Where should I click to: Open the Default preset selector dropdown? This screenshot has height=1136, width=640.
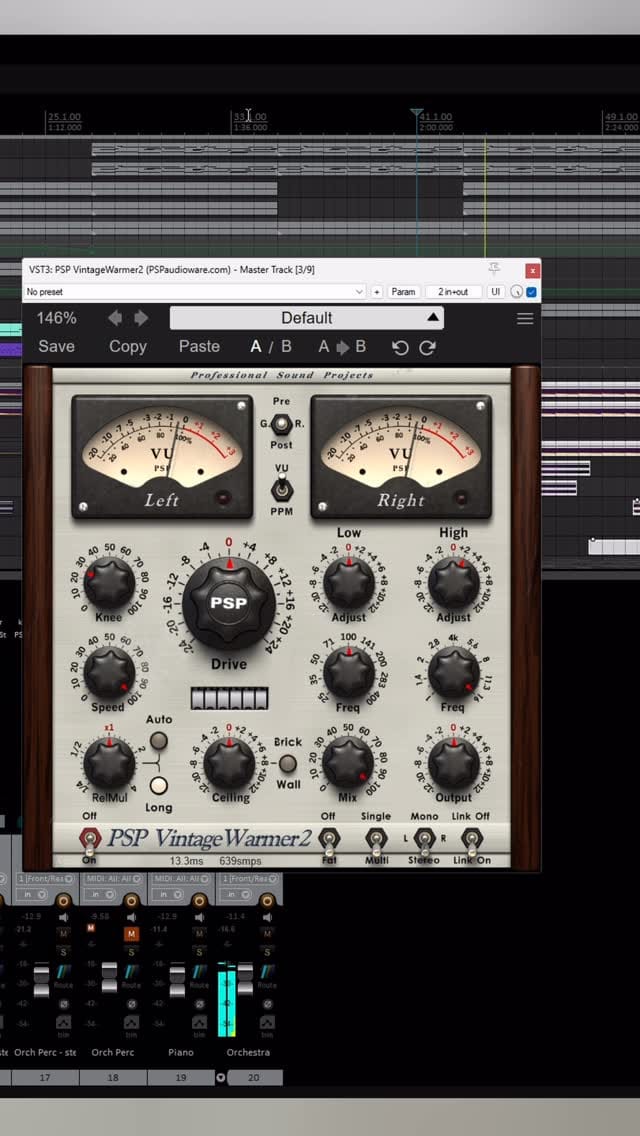point(307,318)
